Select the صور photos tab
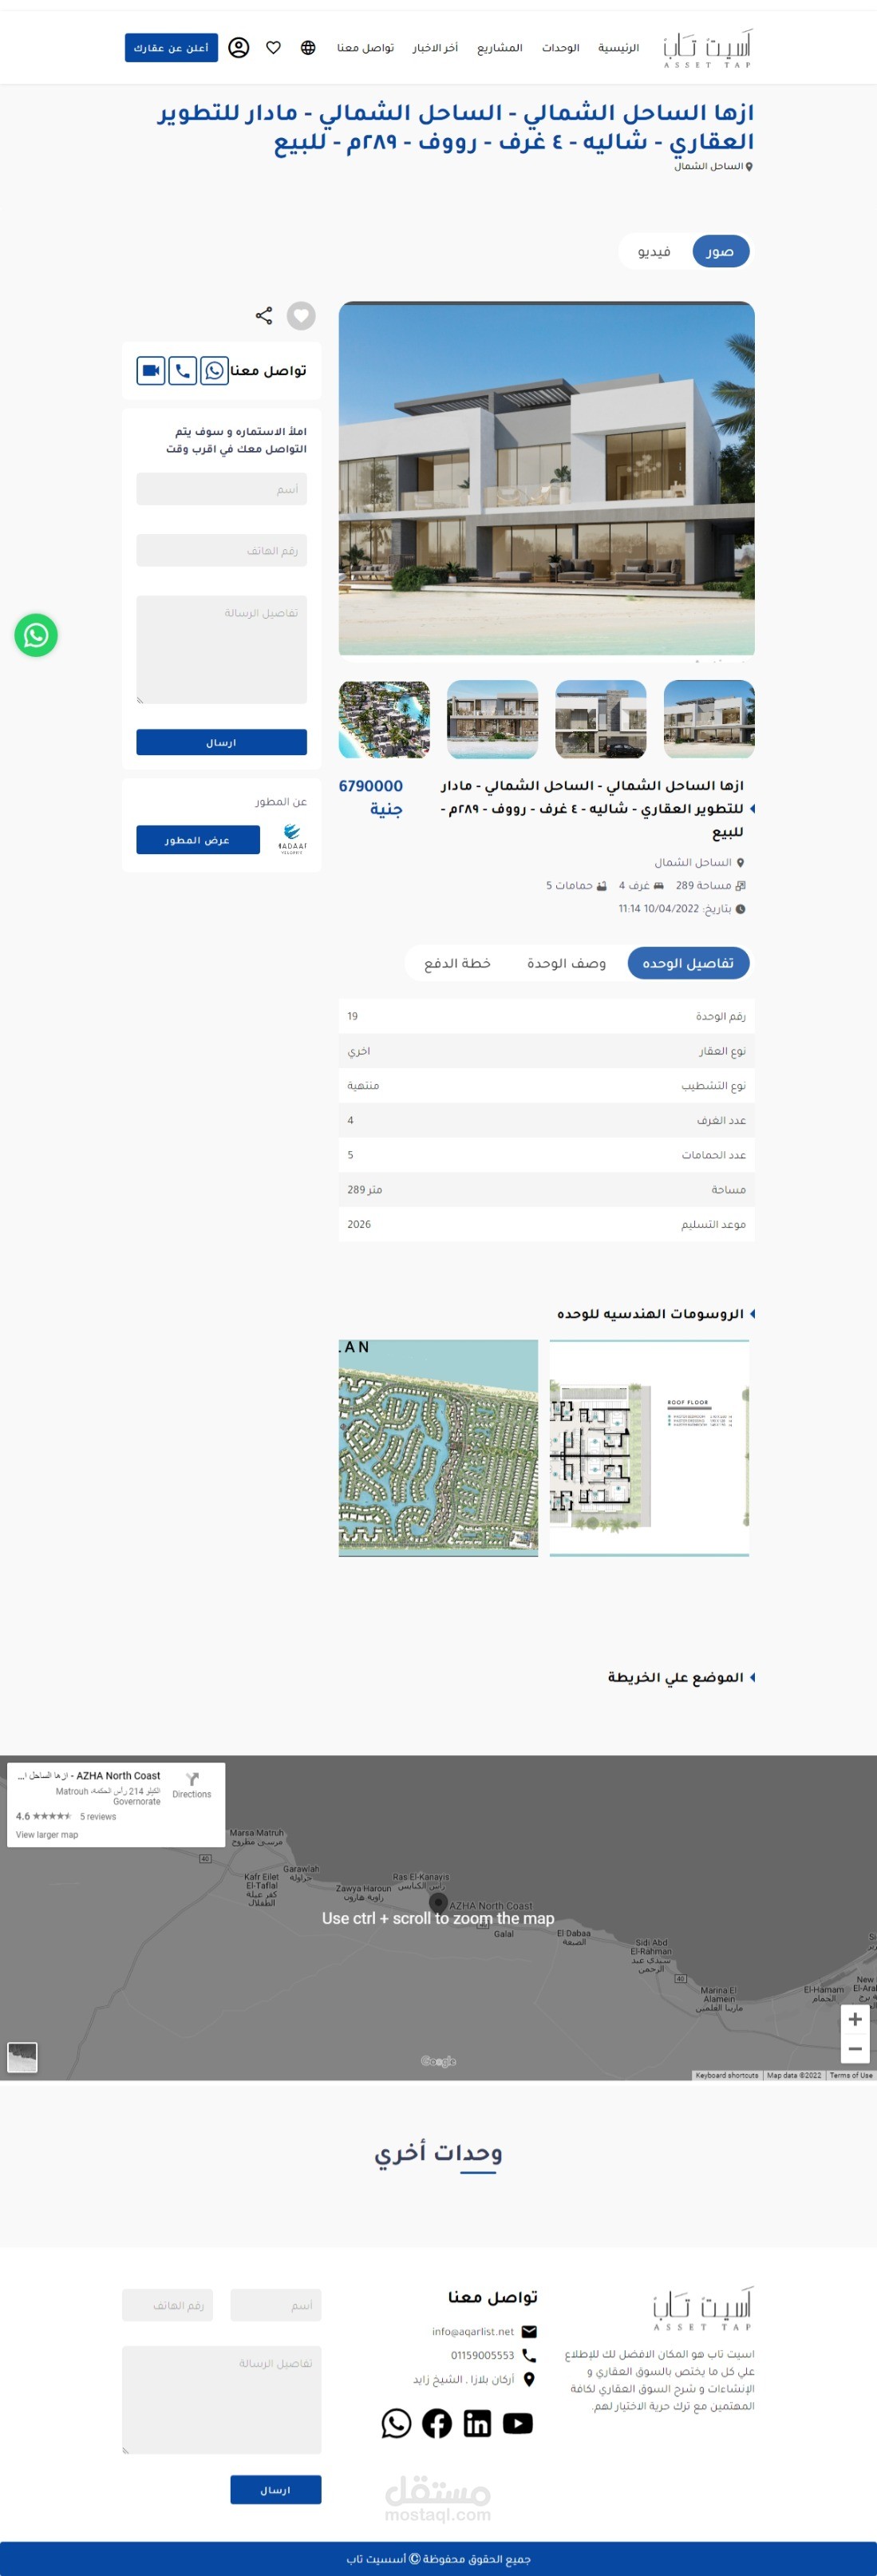Viewport: 877px width, 2576px height. pyautogui.click(x=720, y=251)
